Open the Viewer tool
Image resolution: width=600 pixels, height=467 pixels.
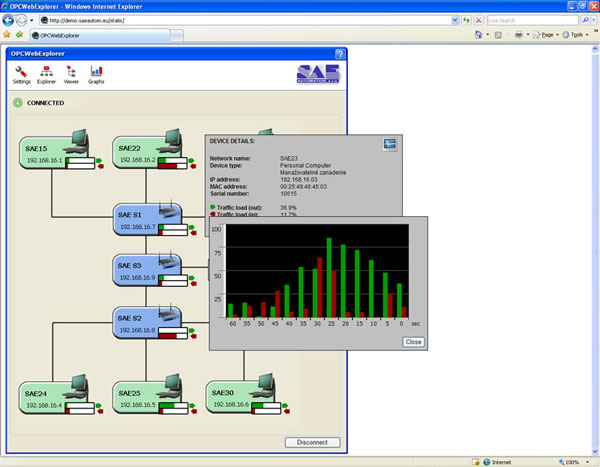pos(71,75)
